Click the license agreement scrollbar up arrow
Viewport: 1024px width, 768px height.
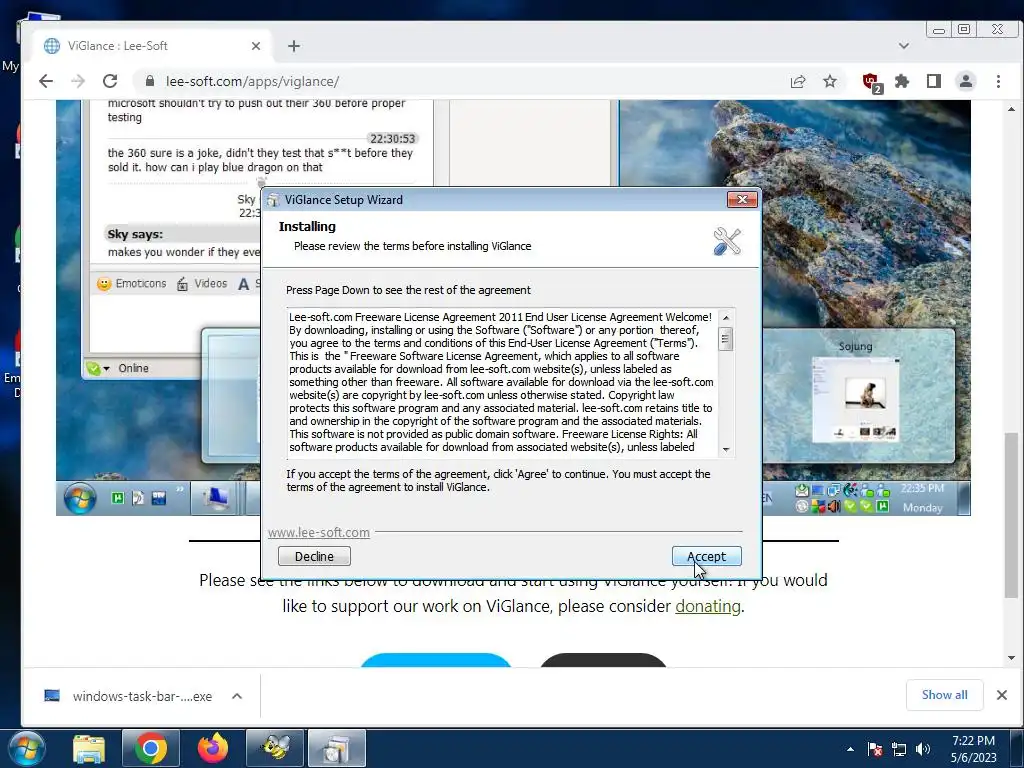726,317
